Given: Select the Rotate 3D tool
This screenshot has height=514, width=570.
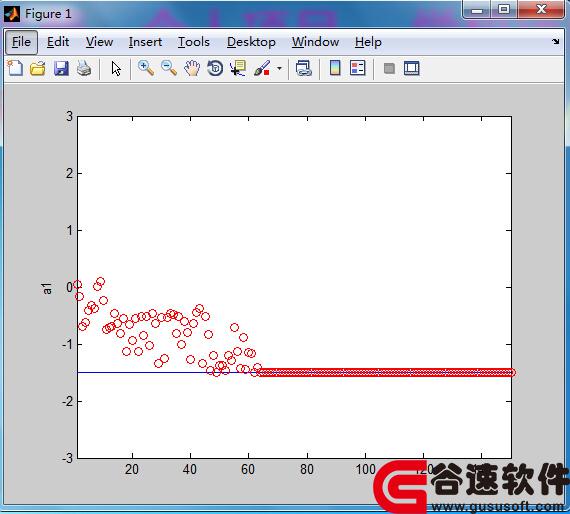Looking at the screenshot, I should 215,68.
